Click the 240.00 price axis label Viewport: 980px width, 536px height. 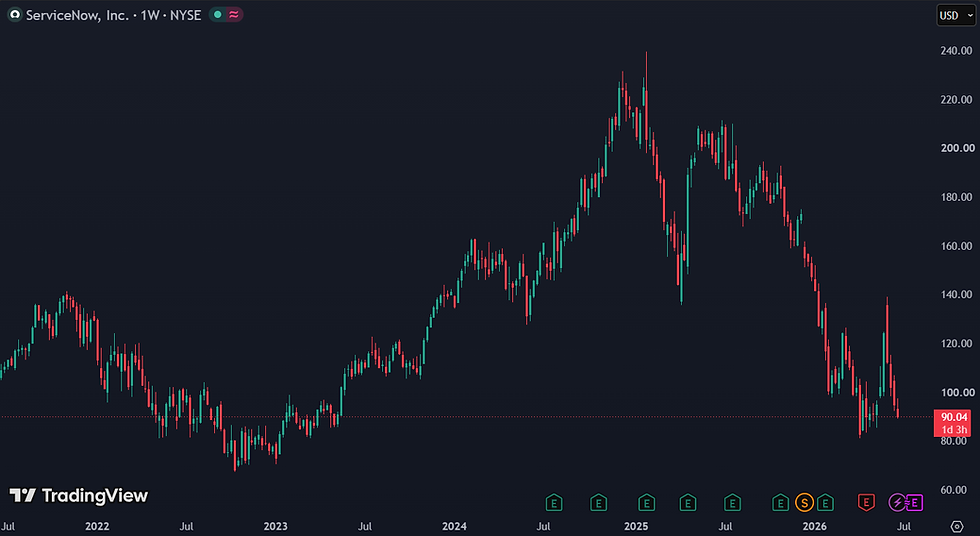pos(956,51)
